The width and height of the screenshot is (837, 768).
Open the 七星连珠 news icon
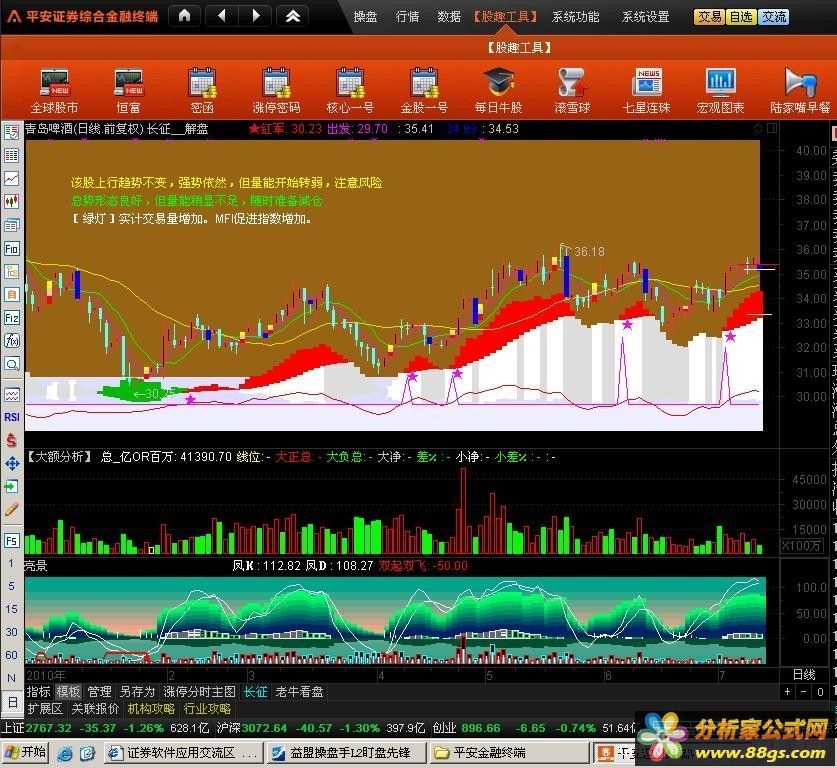pos(646,91)
